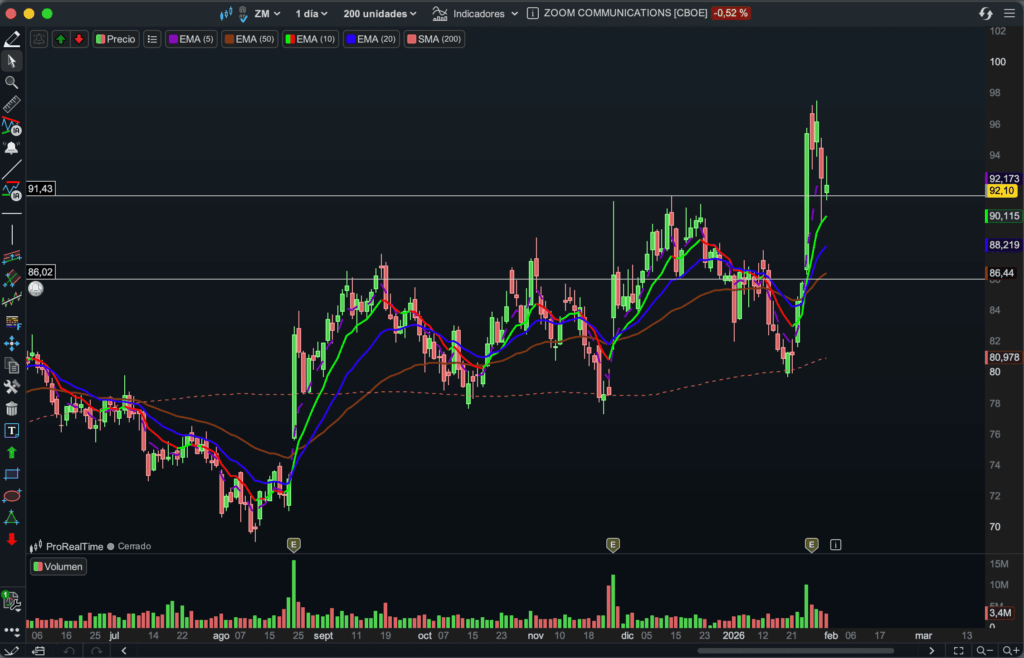Image resolution: width=1024 pixels, height=658 pixels.
Task: Open the ZM ticker dropdown
Action: tap(265, 14)
